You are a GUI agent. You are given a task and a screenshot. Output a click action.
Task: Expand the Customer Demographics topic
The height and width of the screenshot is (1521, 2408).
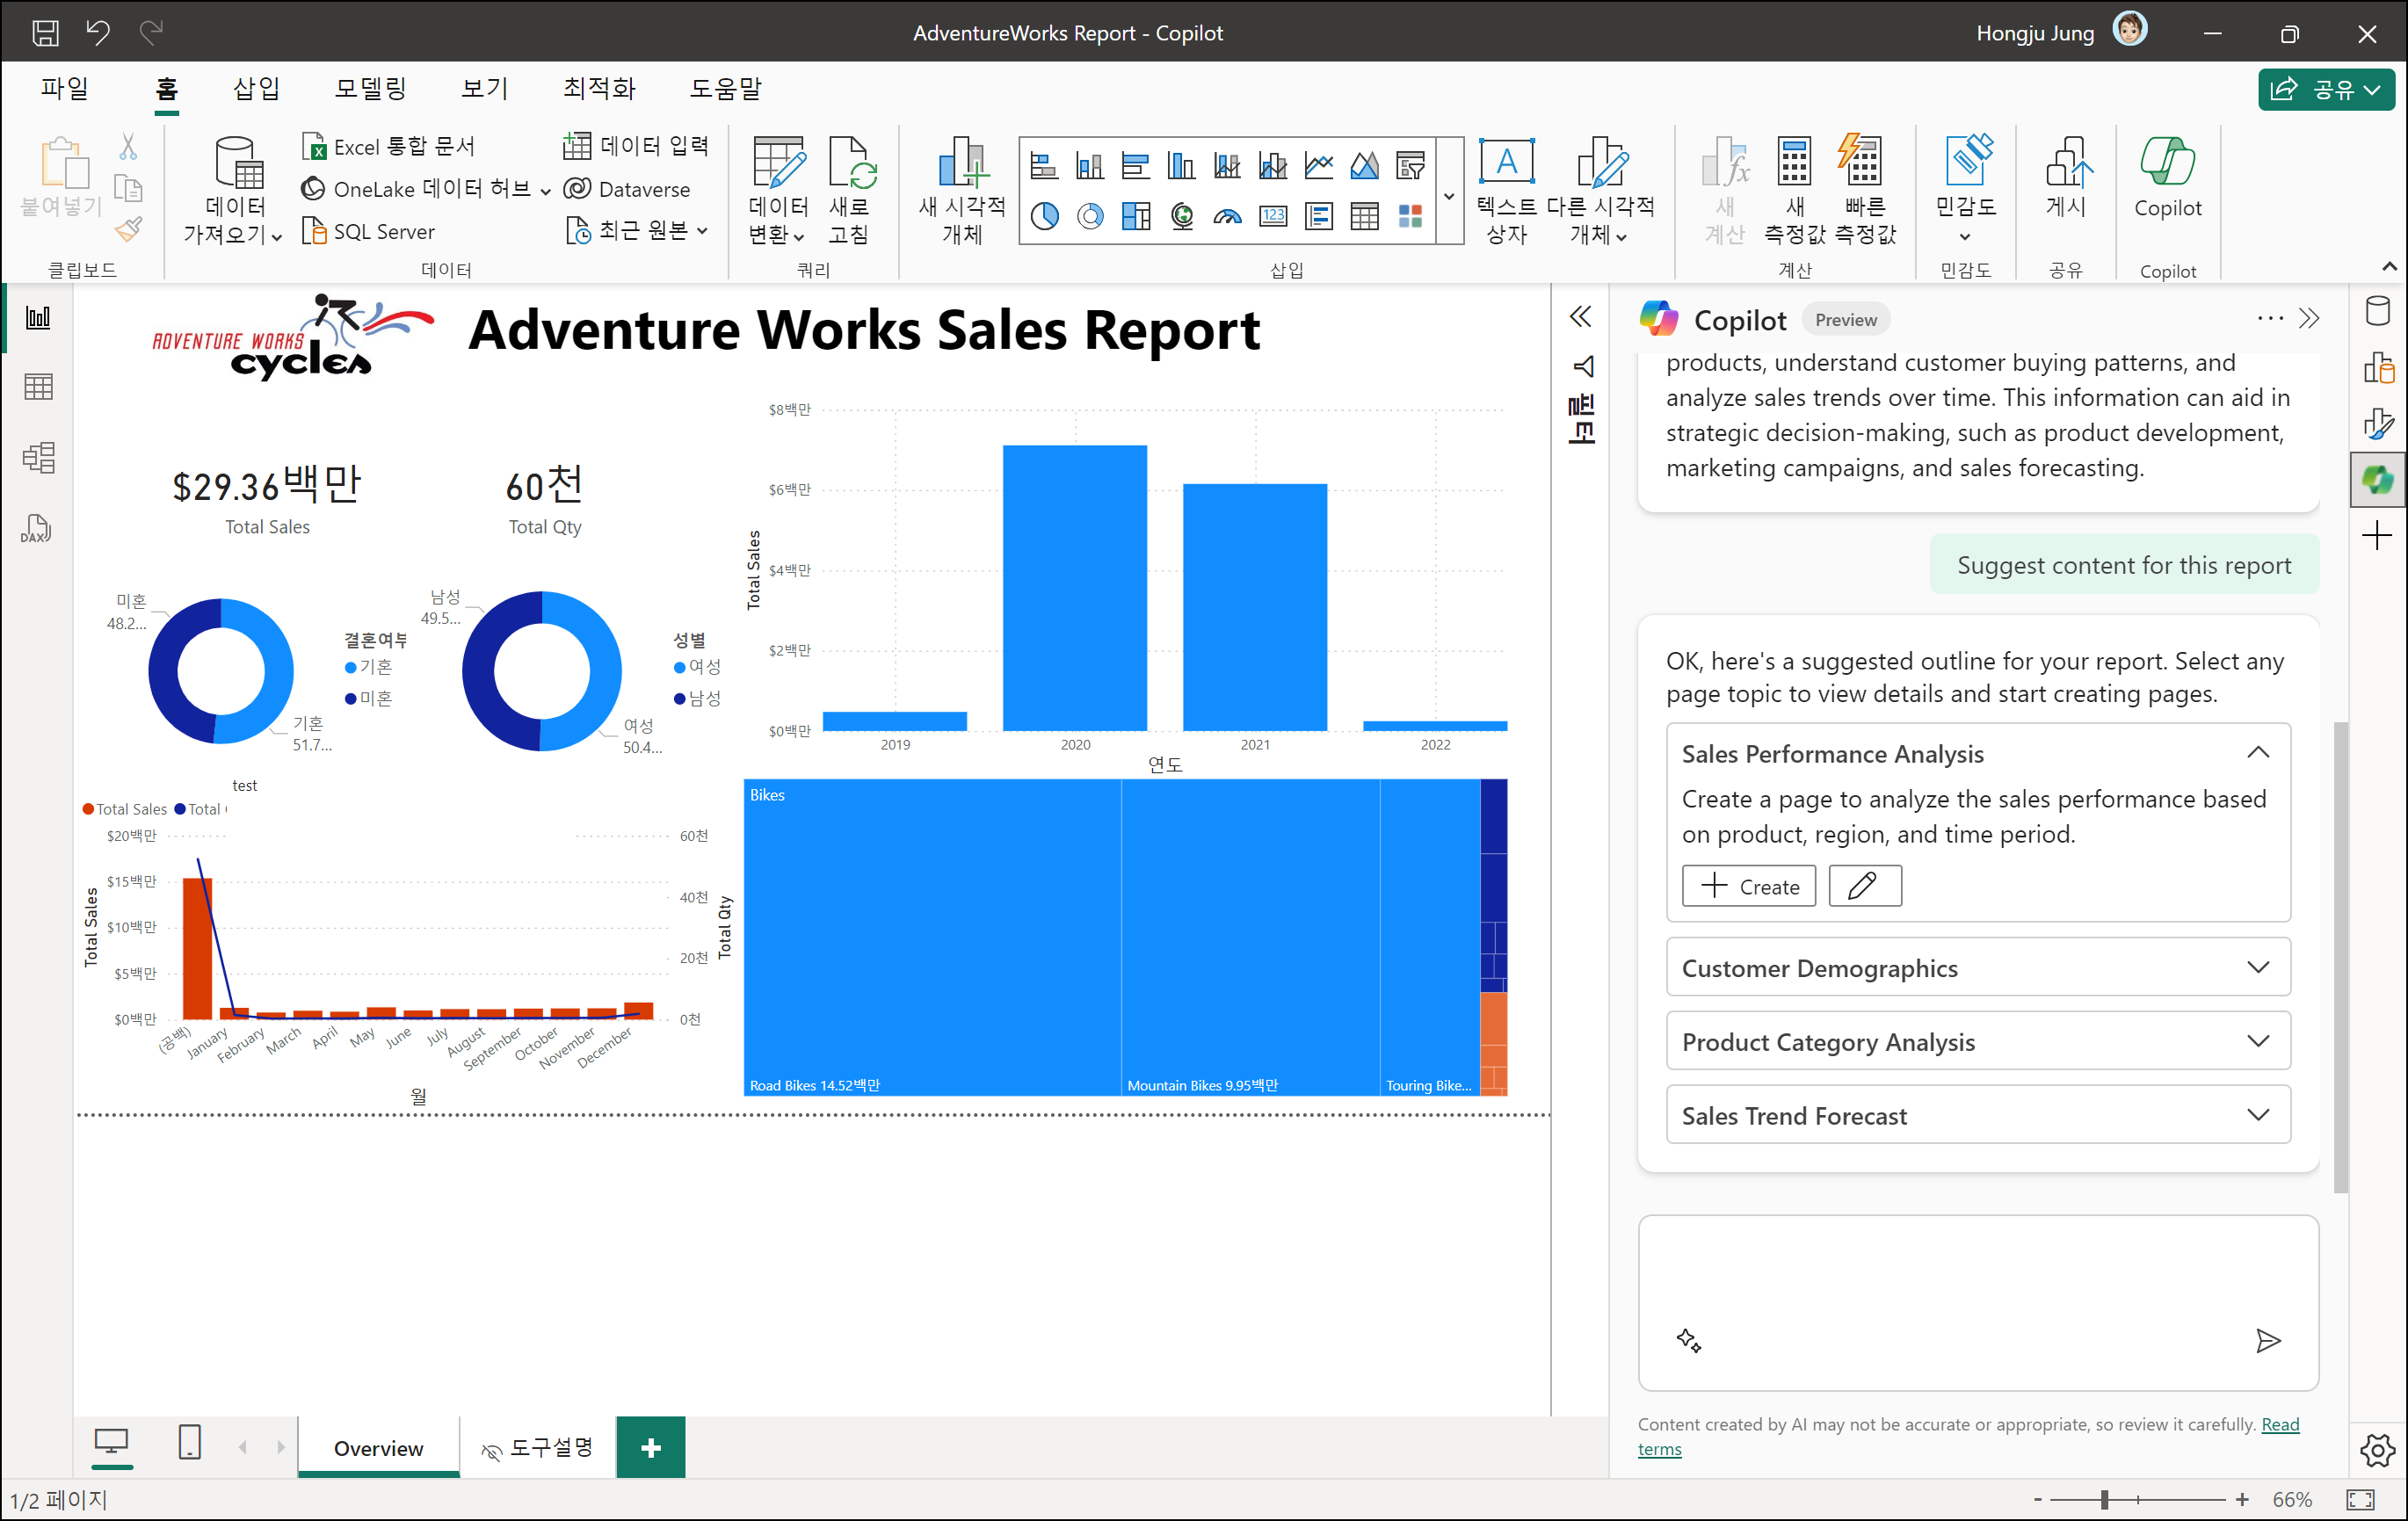(x=2257, y=967)
